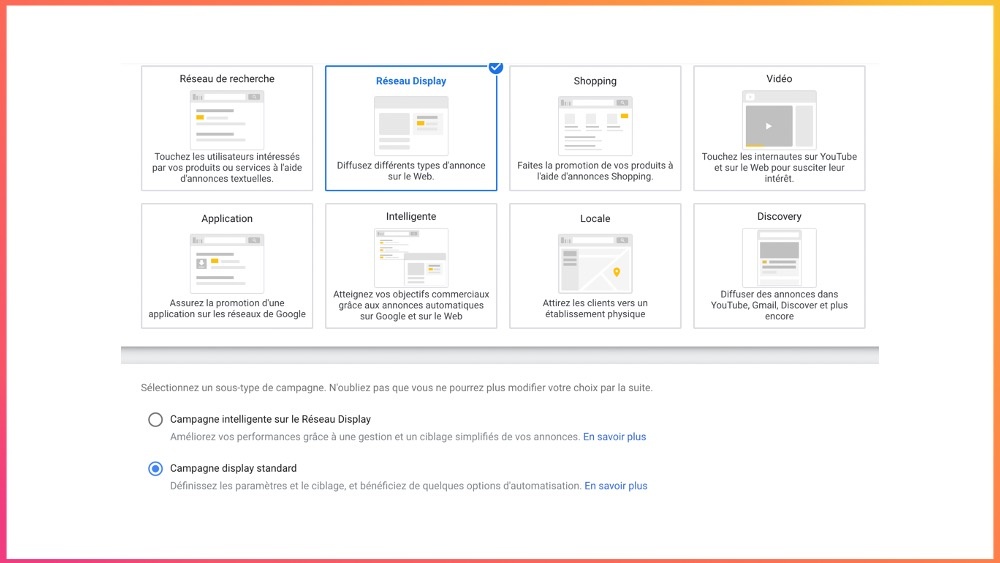This screenshot has height=563, width=1000.
Task: Click 'Sélectionnez un sous-type de campagne' instruction text
Action: point(397,388)
